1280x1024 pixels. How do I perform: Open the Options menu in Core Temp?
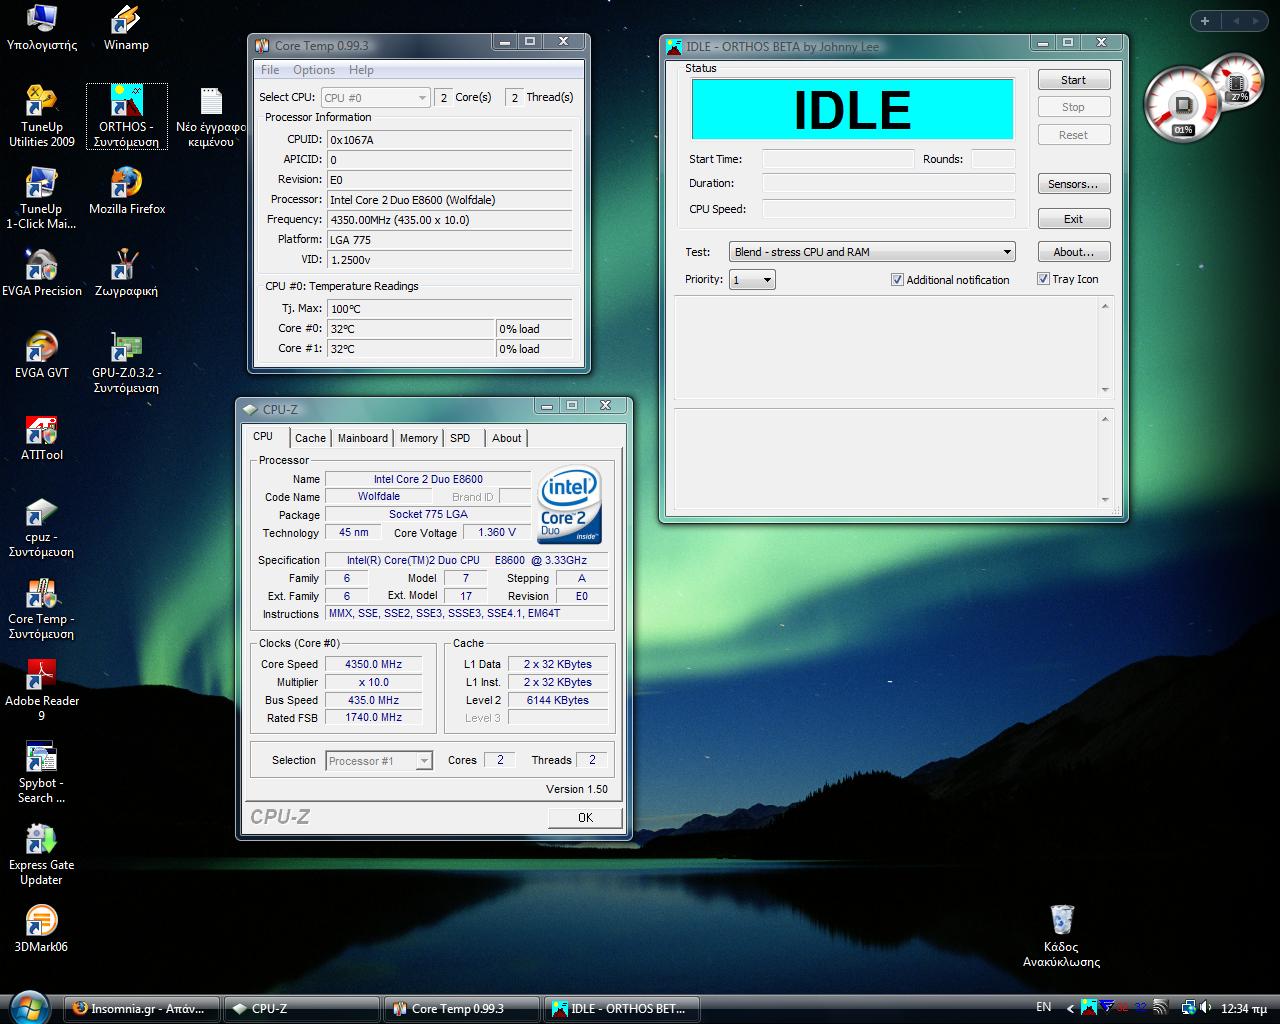(314, 70)
